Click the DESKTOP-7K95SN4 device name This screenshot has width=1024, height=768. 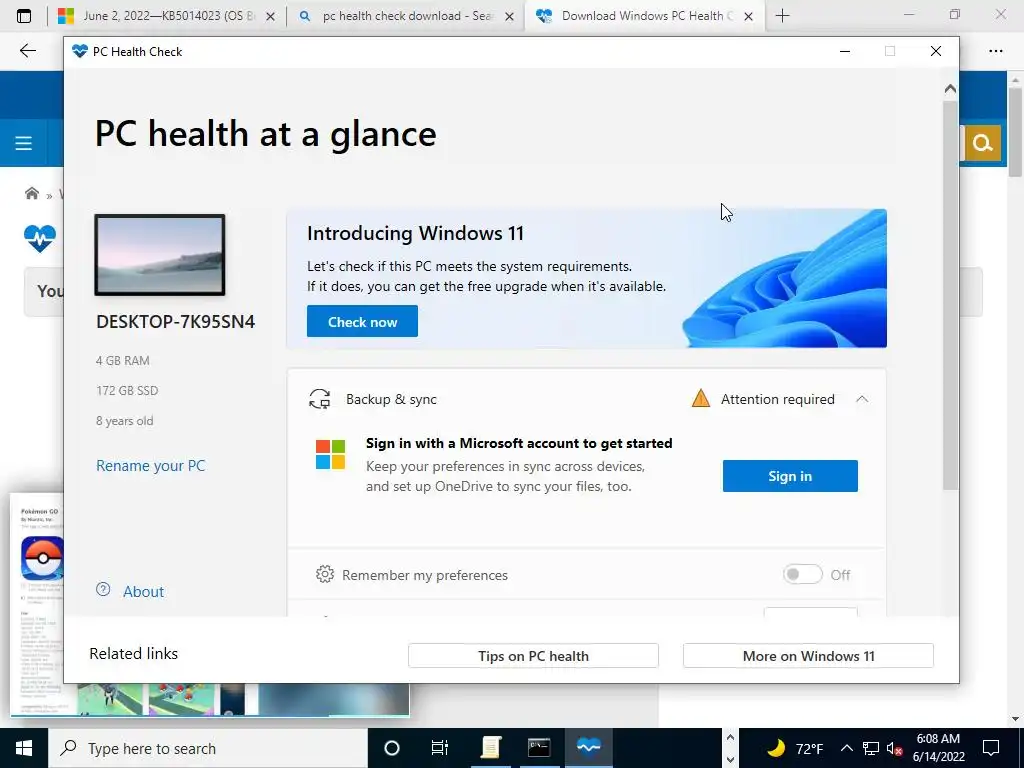tap(176, 322)
